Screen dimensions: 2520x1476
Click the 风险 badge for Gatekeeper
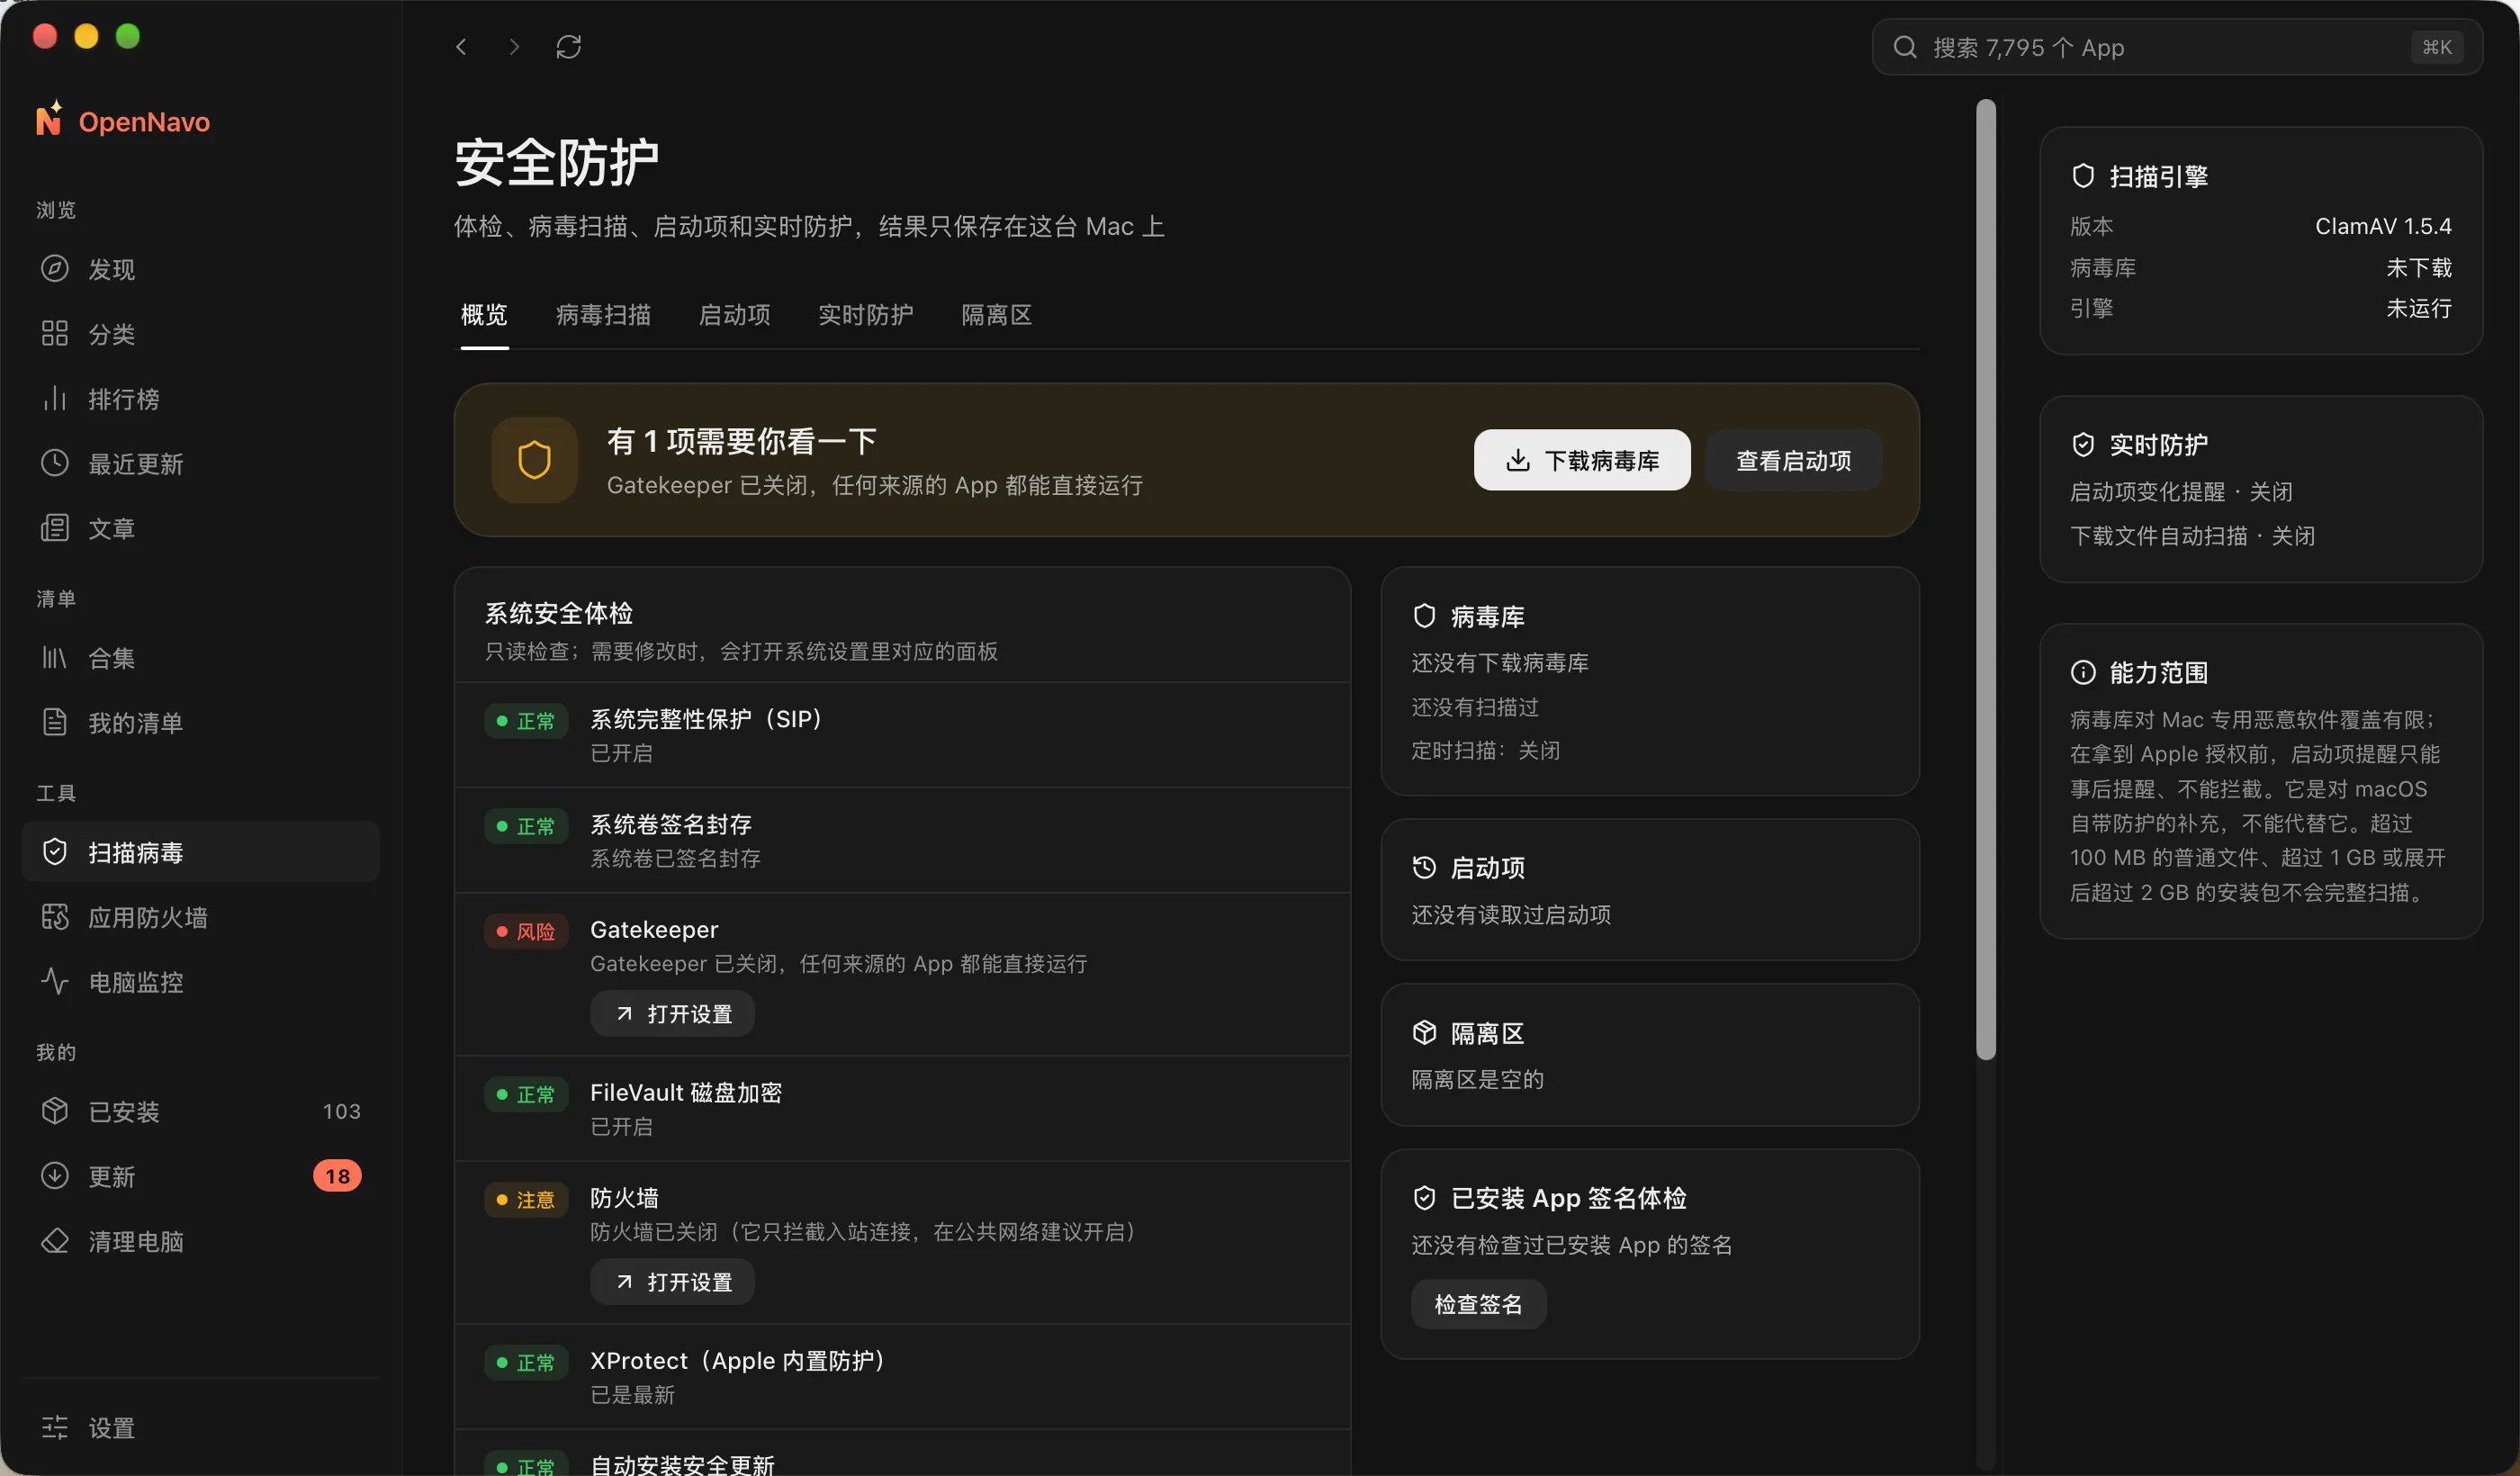click(526, 932)
